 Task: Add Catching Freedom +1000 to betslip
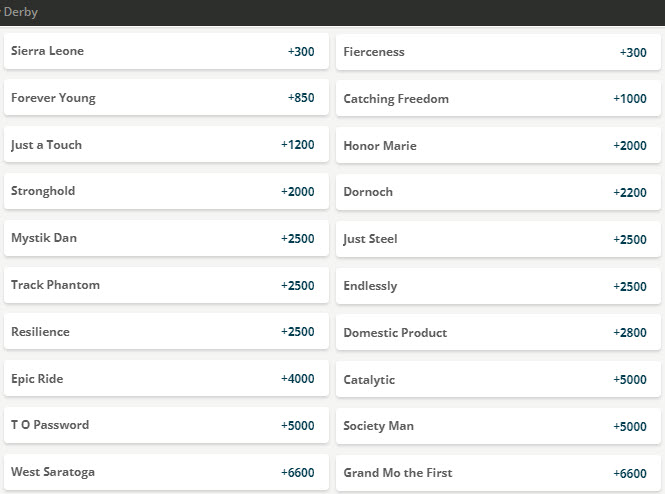click(498, 99)
